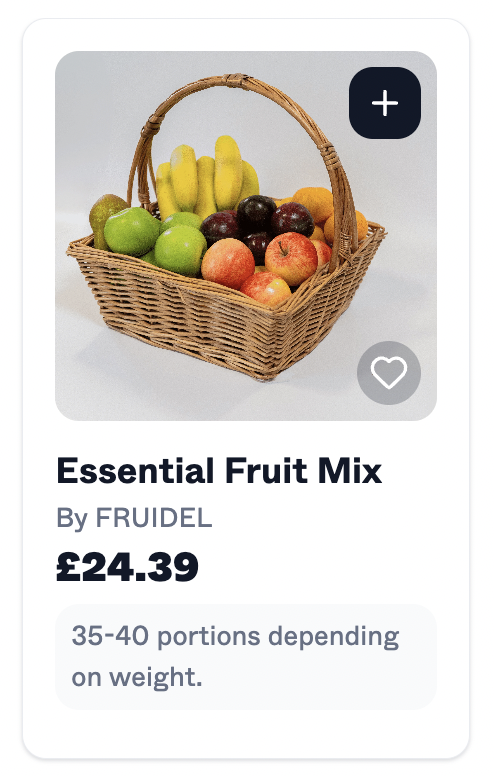Click the green apples in the photo
Viewport: 494px width, 776px height.
[x=156, y=240]
